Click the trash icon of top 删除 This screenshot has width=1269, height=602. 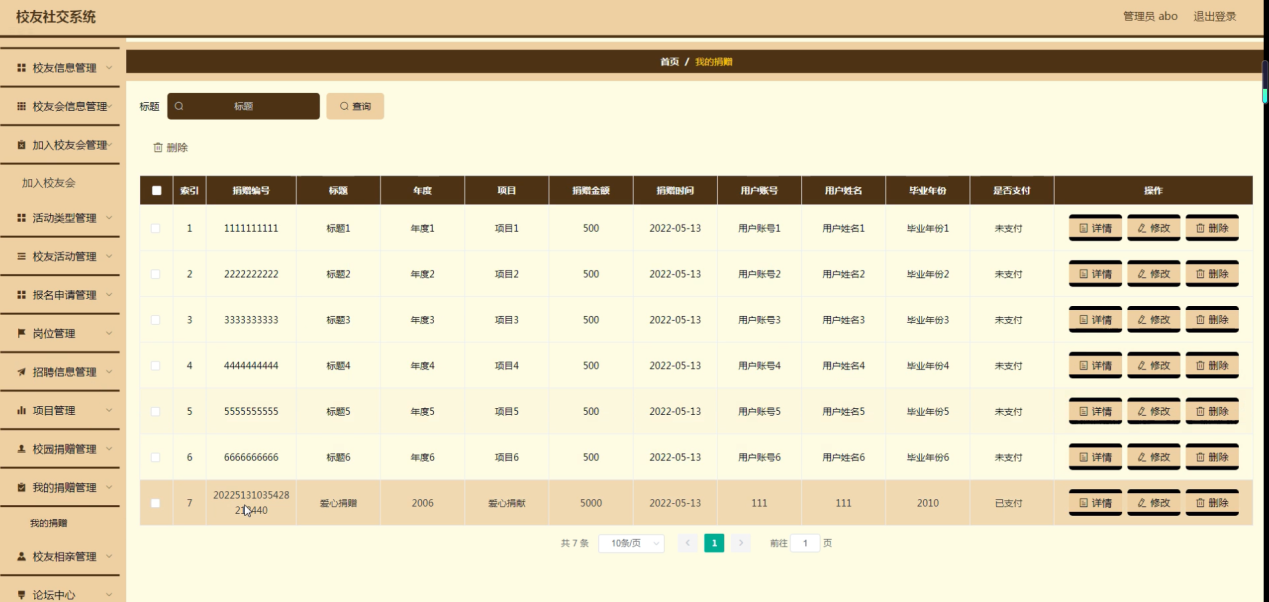(x=157, y=147)
